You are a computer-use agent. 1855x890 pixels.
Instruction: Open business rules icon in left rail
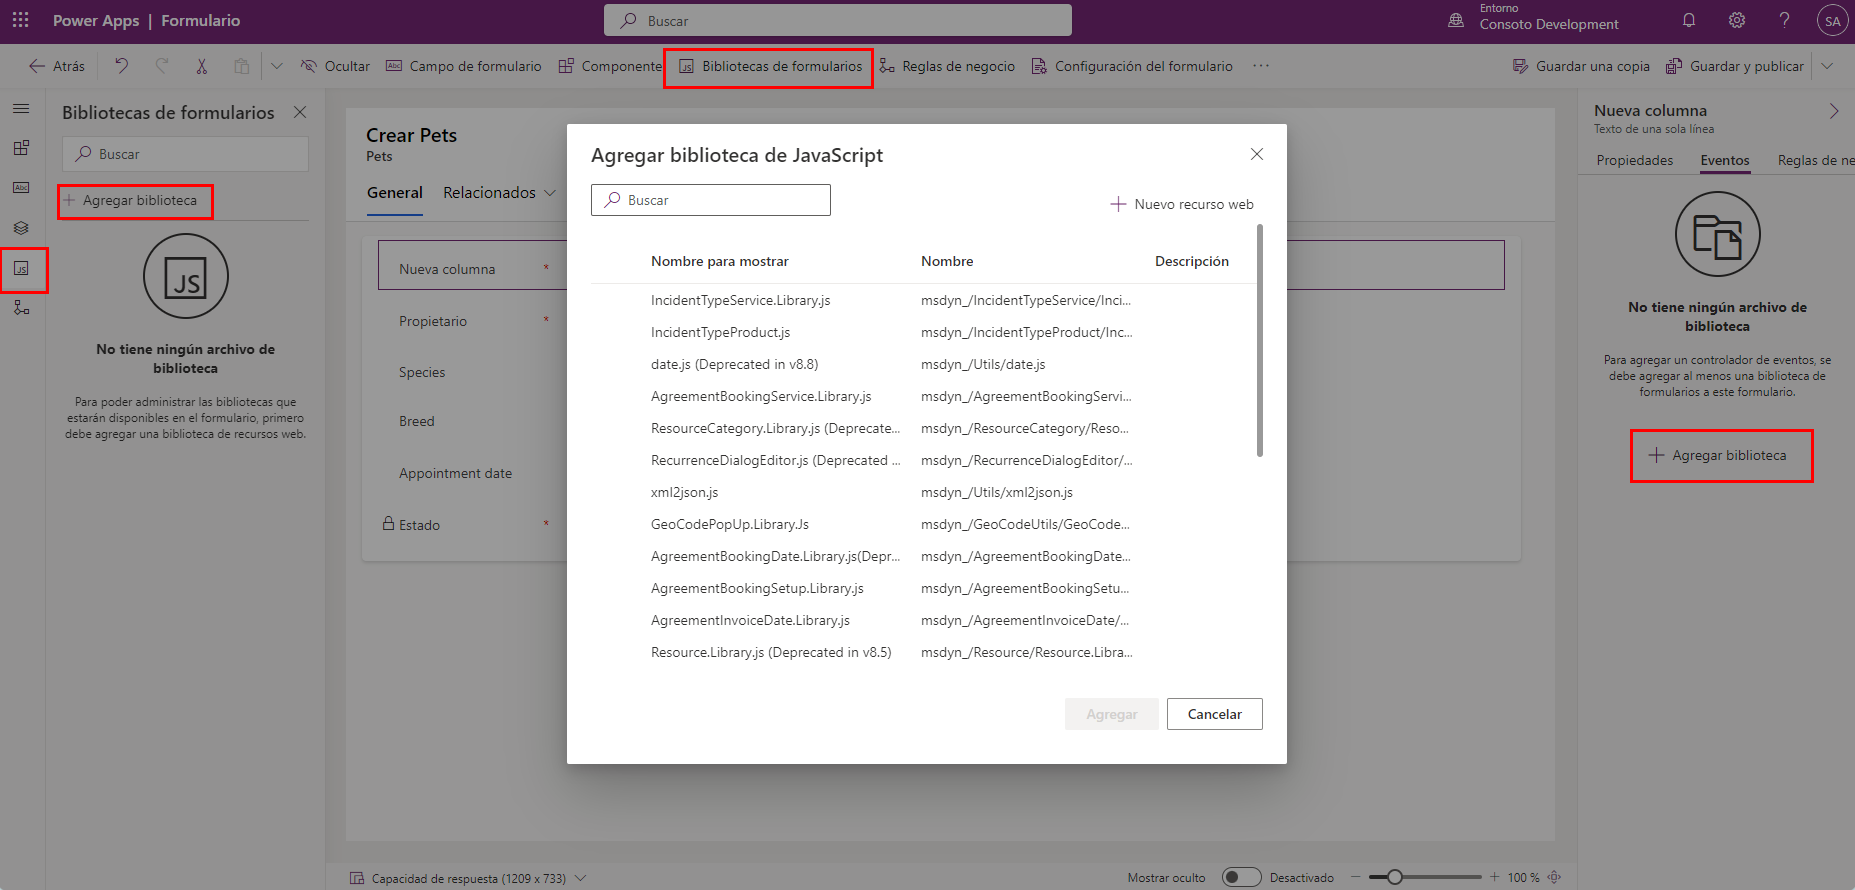click(x=21, y=308)
